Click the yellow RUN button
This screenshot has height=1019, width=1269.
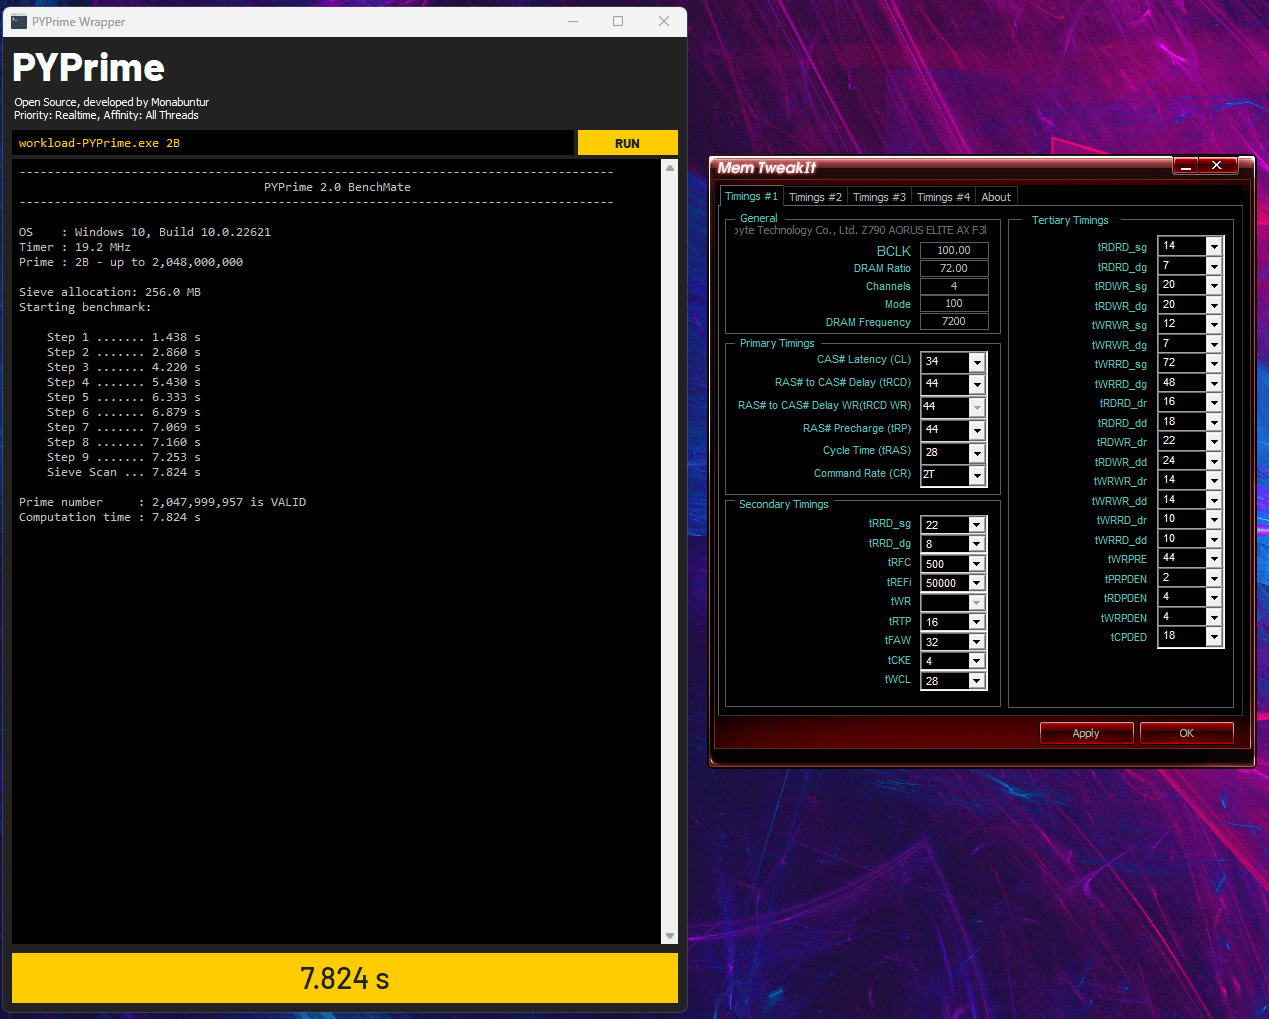click(627, 143)
